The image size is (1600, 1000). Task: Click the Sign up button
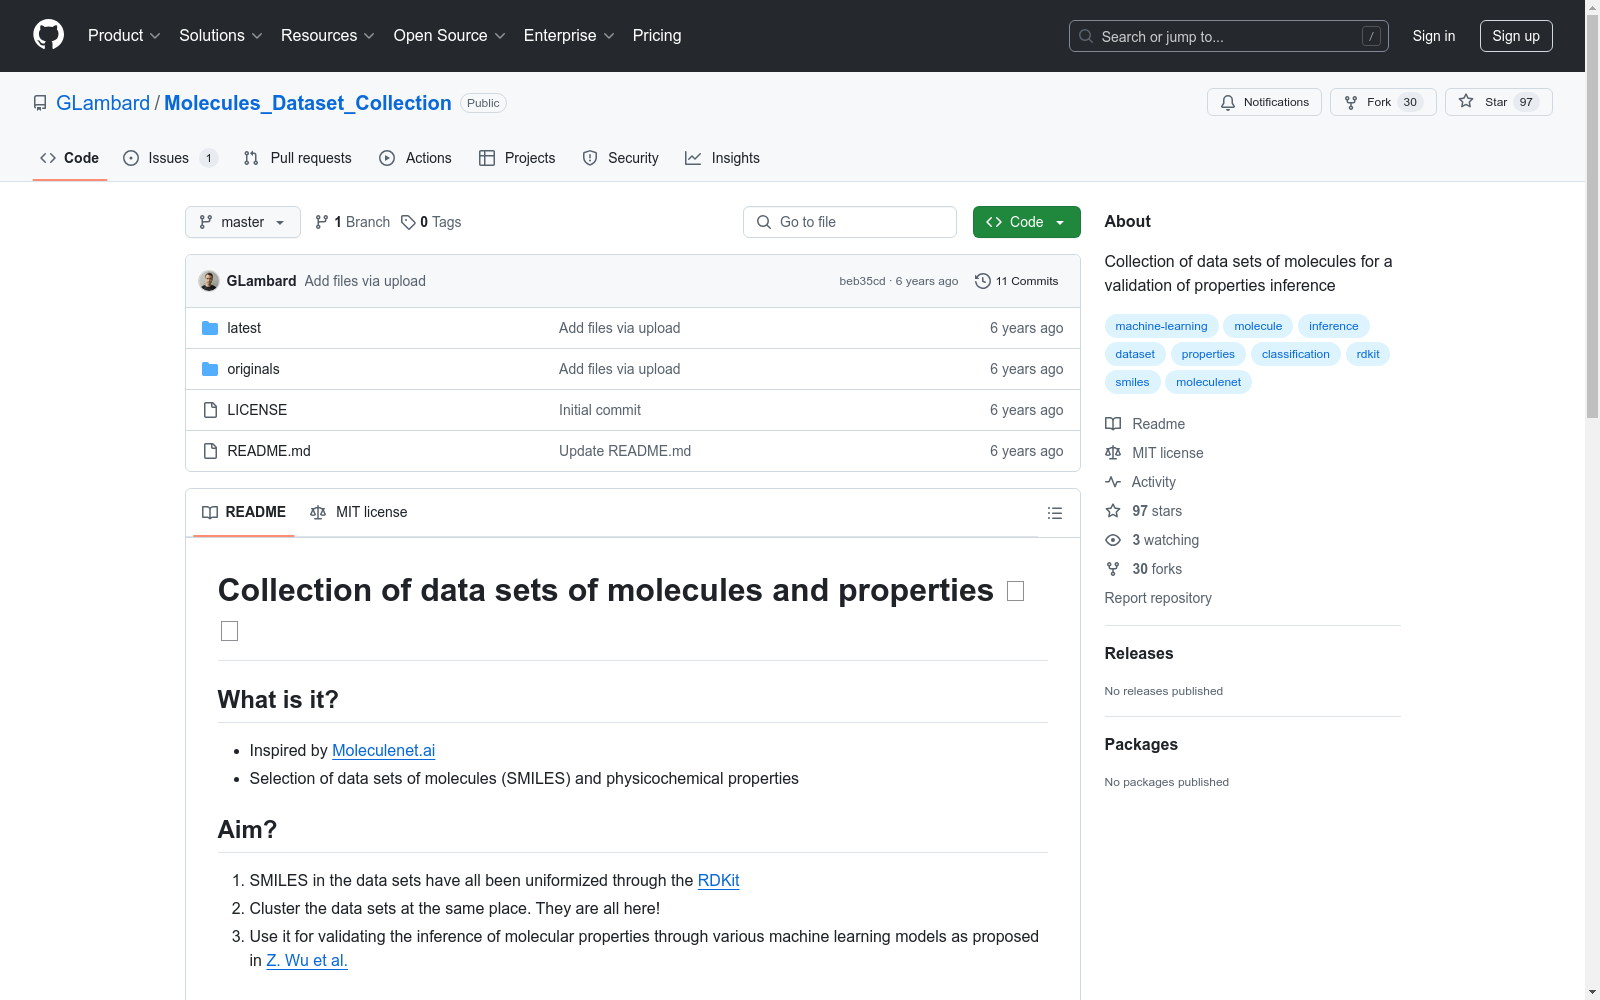pyautogui.click(x=1516, y=36)
